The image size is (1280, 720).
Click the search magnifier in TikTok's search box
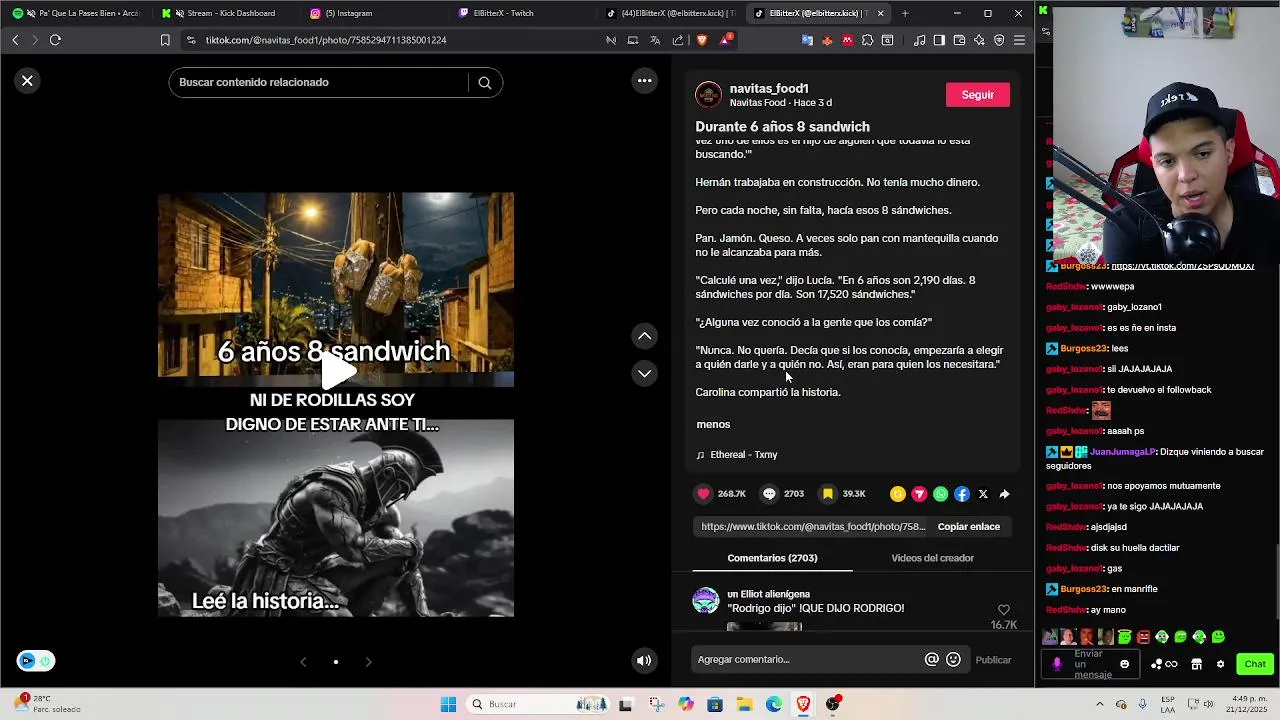(x=485, y=83)
